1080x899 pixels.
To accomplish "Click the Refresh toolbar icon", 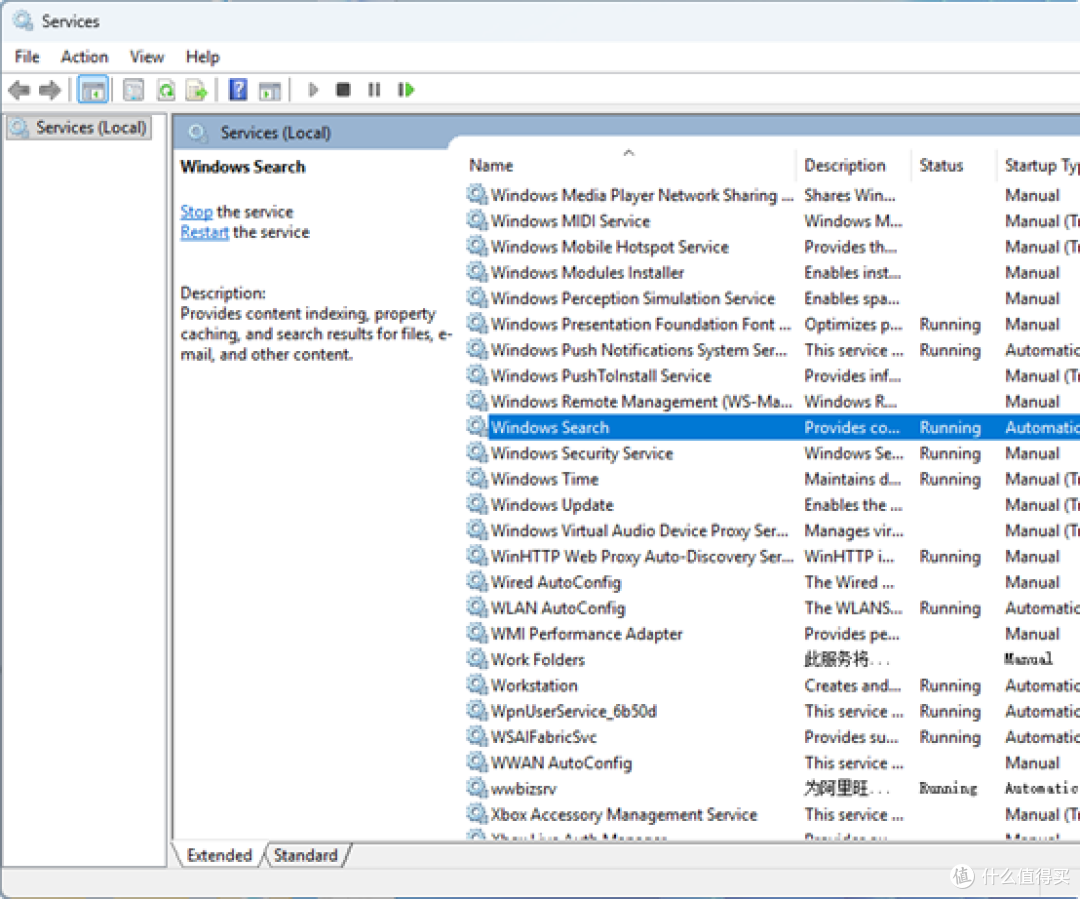I will [166, 90].
